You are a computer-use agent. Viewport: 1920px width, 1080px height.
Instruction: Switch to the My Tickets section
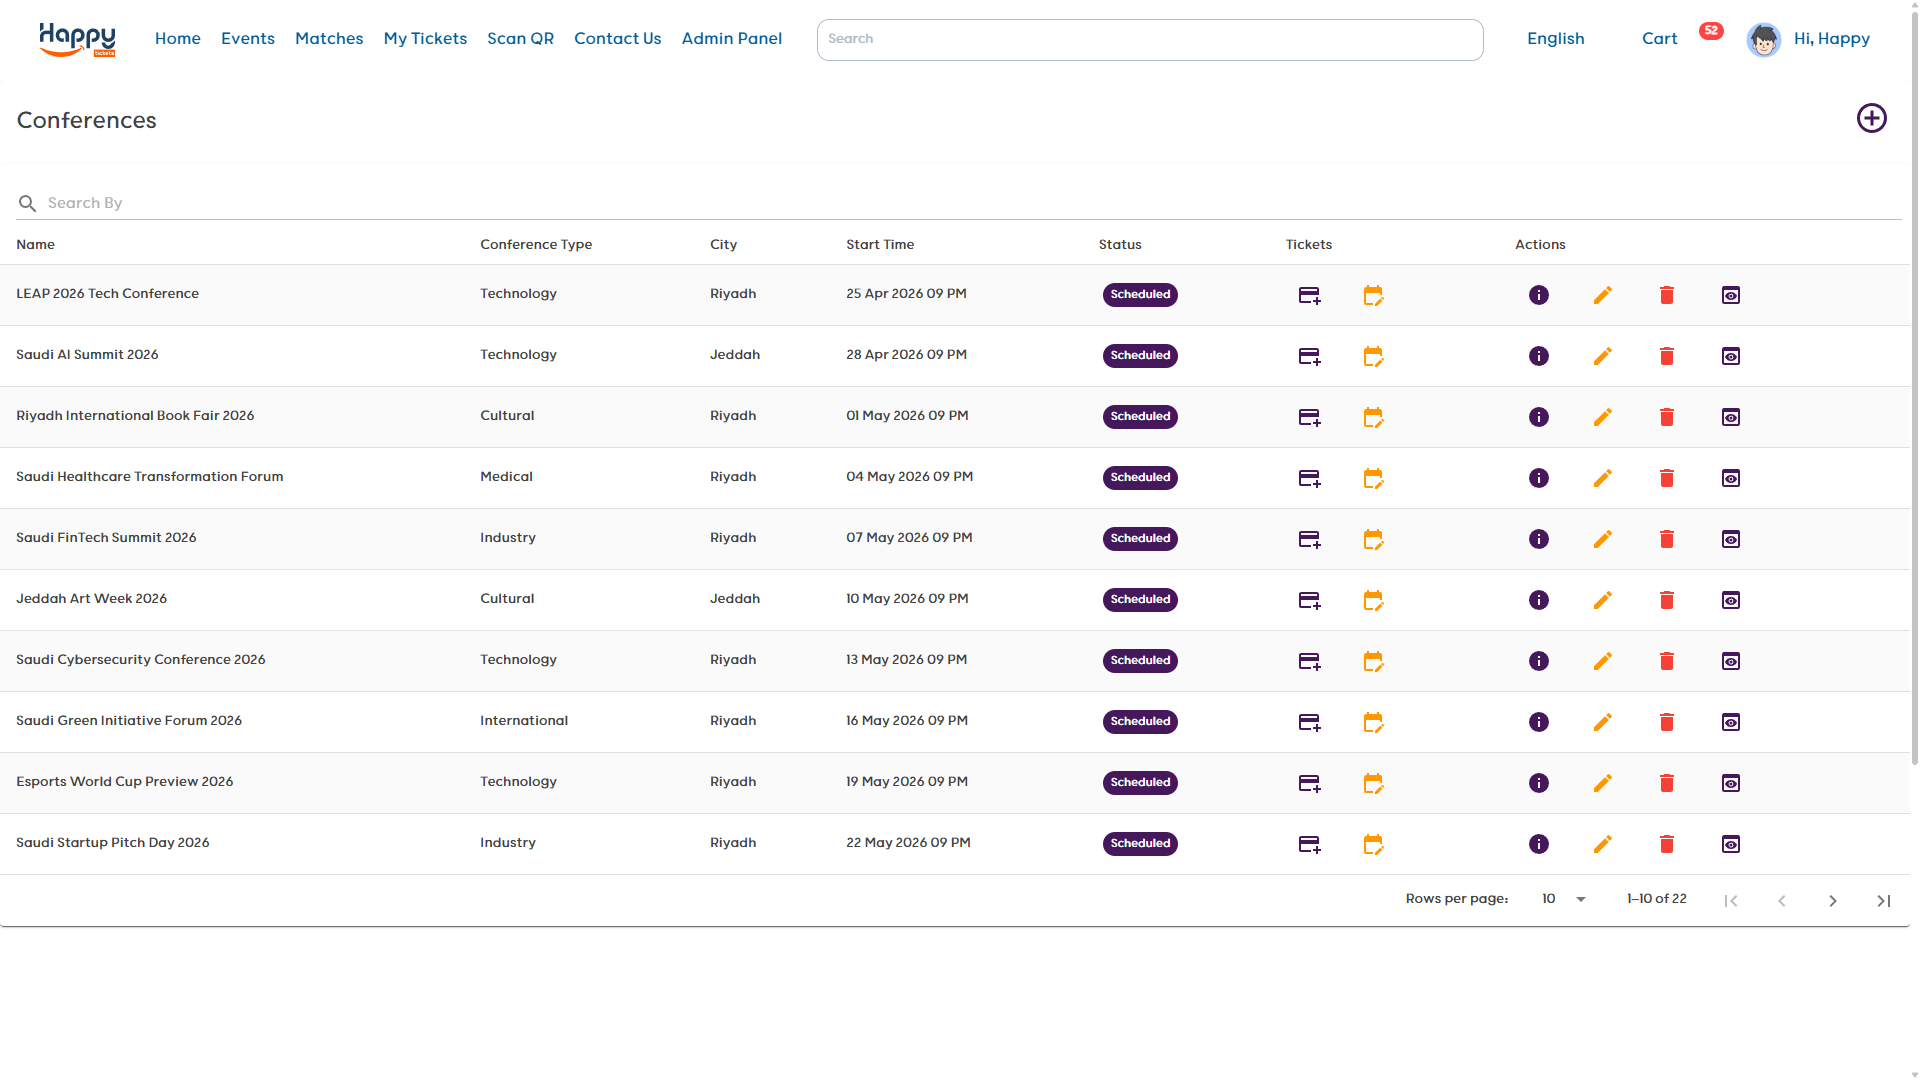[425, 39]
